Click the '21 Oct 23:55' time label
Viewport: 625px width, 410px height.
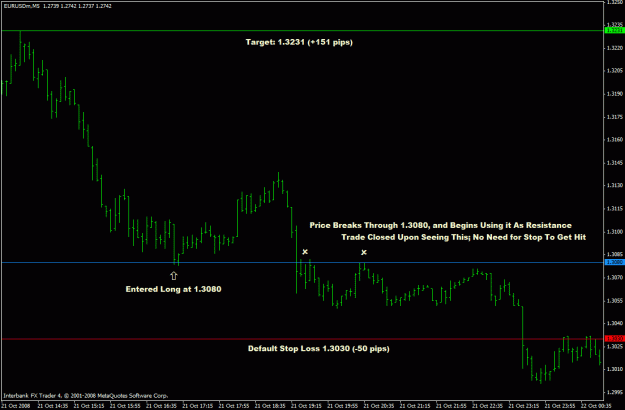coord(560,406)
